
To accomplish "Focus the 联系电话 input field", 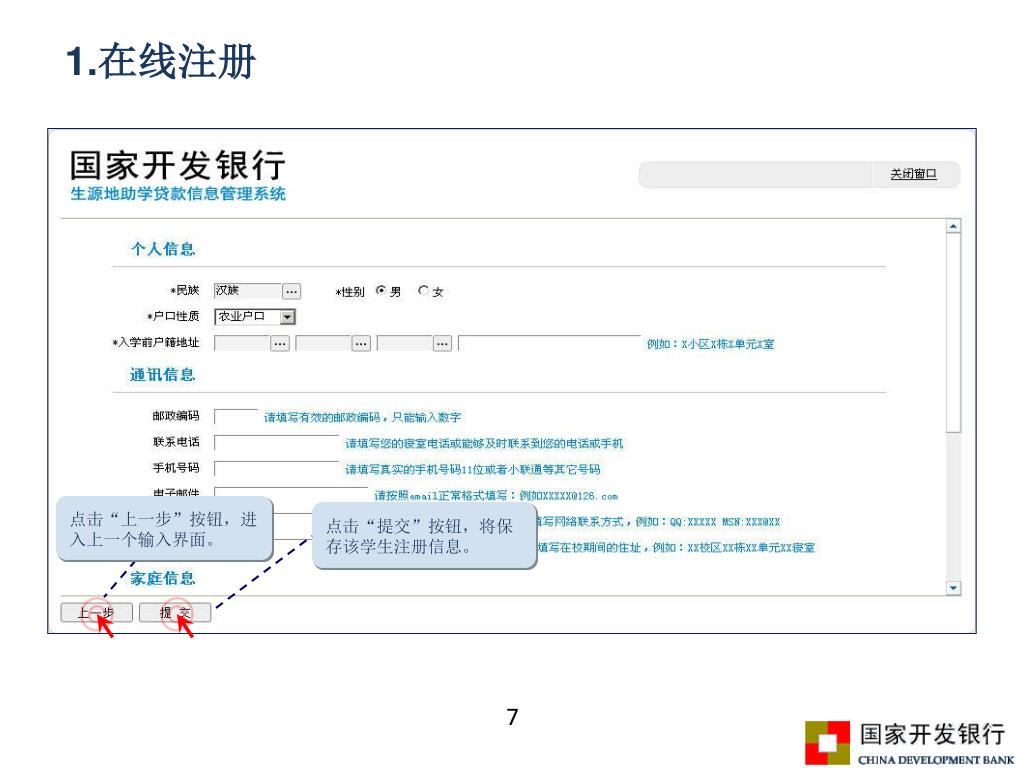I will [276, 443].
